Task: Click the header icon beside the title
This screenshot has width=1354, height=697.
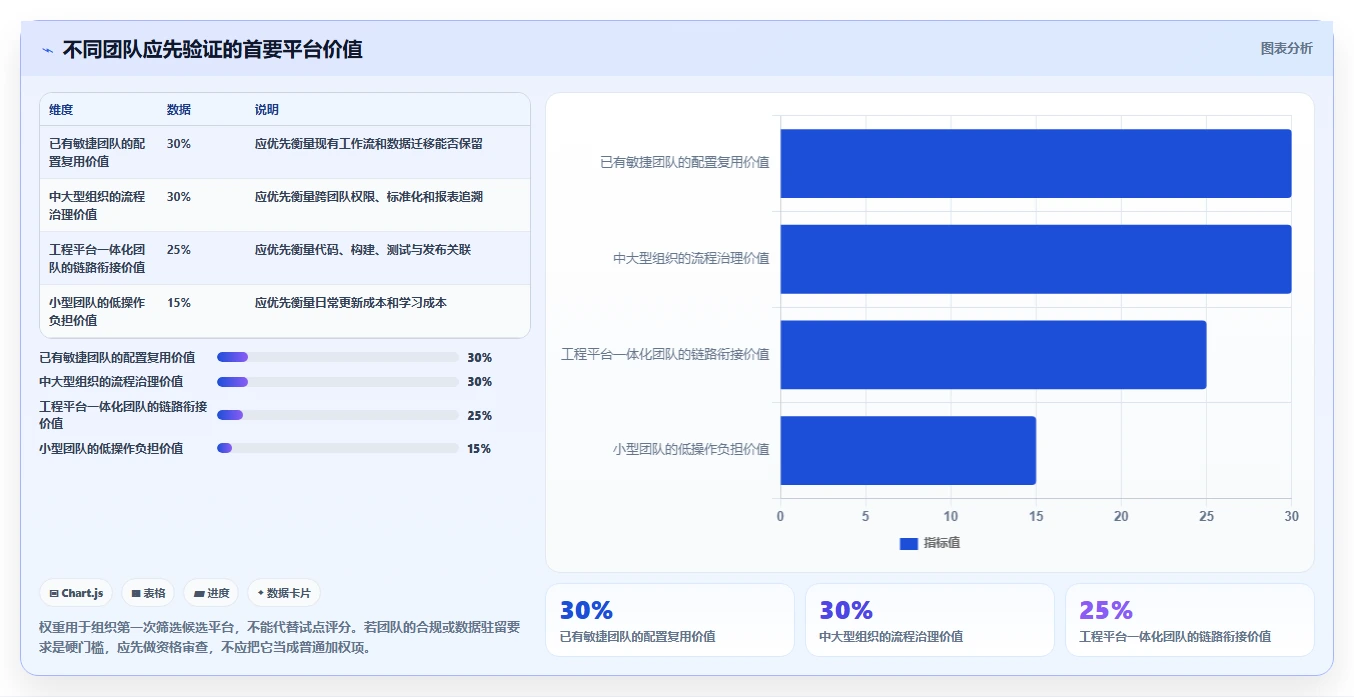Action: coord(47,49)
